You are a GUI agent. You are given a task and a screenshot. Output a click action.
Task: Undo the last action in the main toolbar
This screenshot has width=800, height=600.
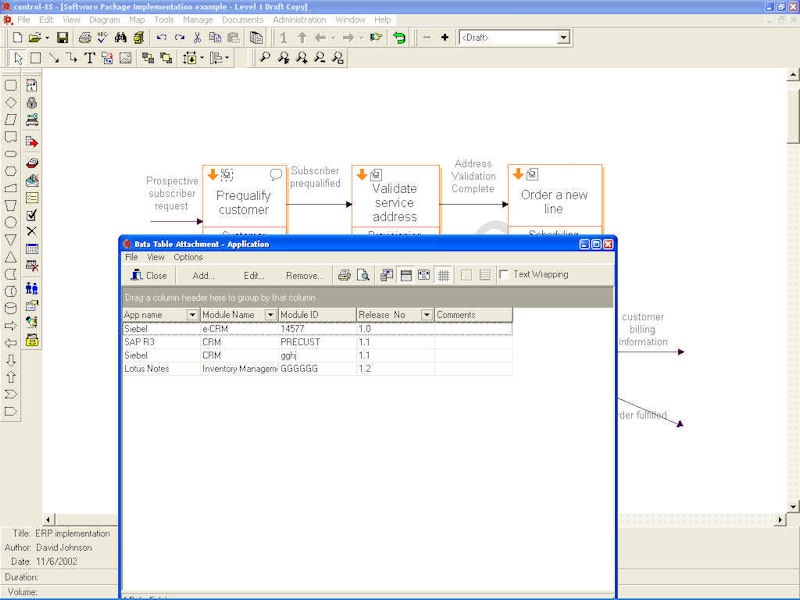click(x=162, y=38)
